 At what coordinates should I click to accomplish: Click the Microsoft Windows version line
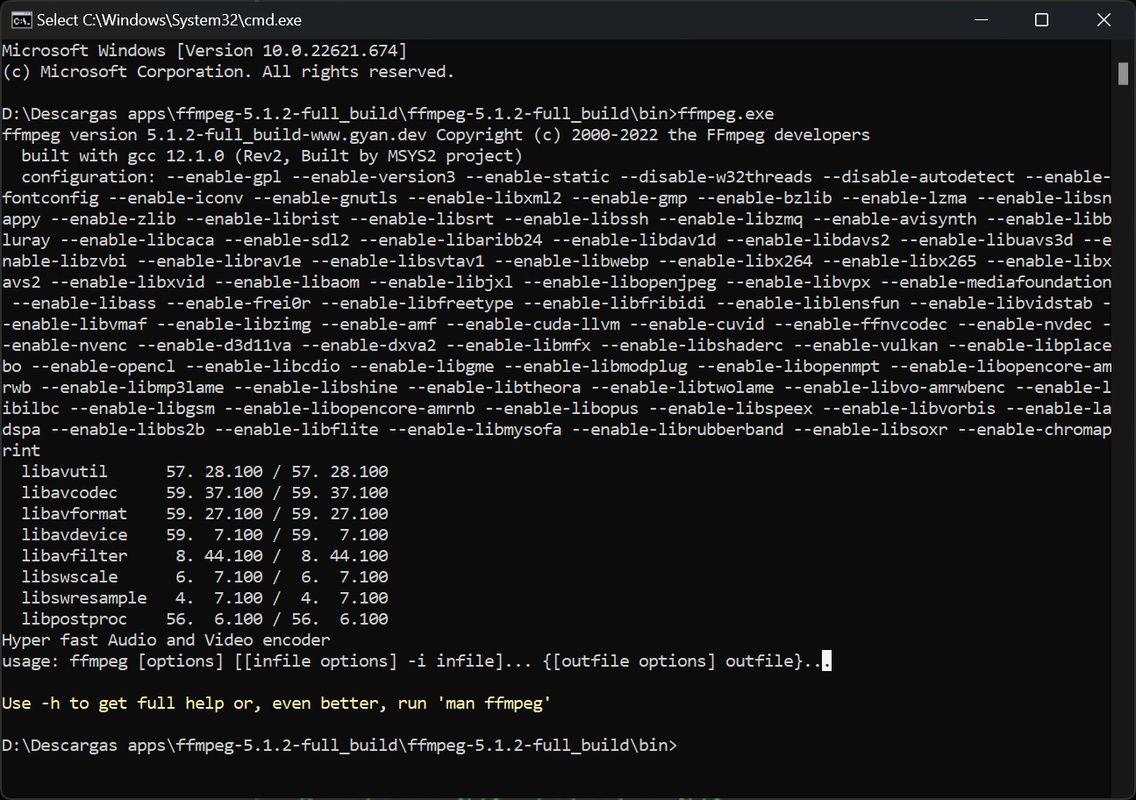200,49
